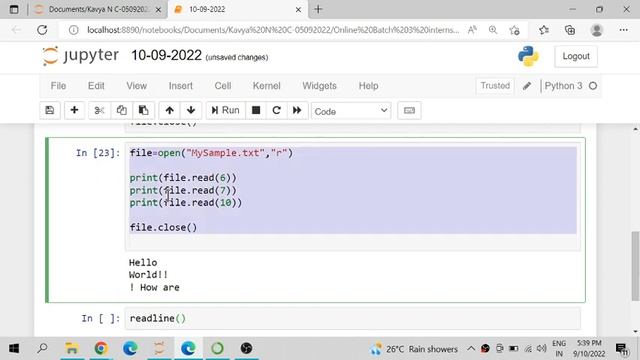Click the Python 3 kernel indicator circle
640x360 pixels.
click(593, 86)
